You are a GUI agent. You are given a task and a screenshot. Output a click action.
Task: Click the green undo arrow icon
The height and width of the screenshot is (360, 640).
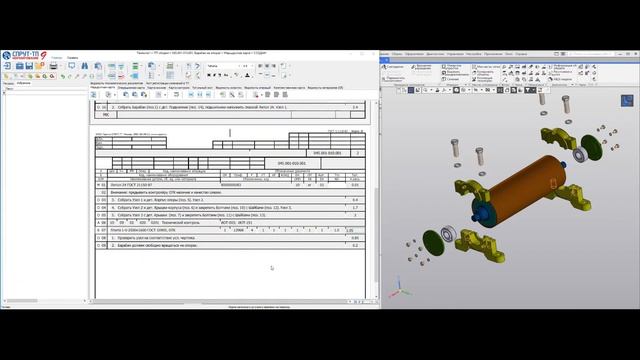(63, 76)
